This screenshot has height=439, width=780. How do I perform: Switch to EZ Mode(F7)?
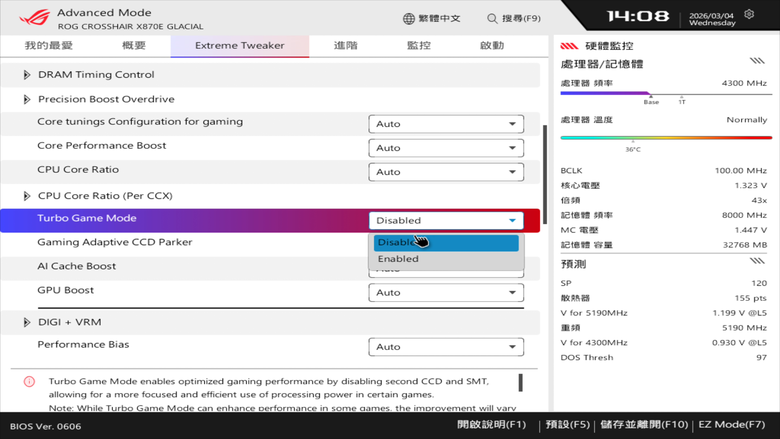[732, 425]
